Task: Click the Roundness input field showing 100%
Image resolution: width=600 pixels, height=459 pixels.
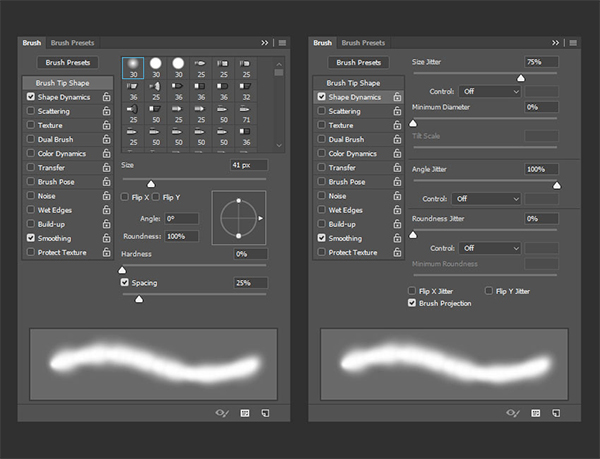Action: [x=182, y=236]
